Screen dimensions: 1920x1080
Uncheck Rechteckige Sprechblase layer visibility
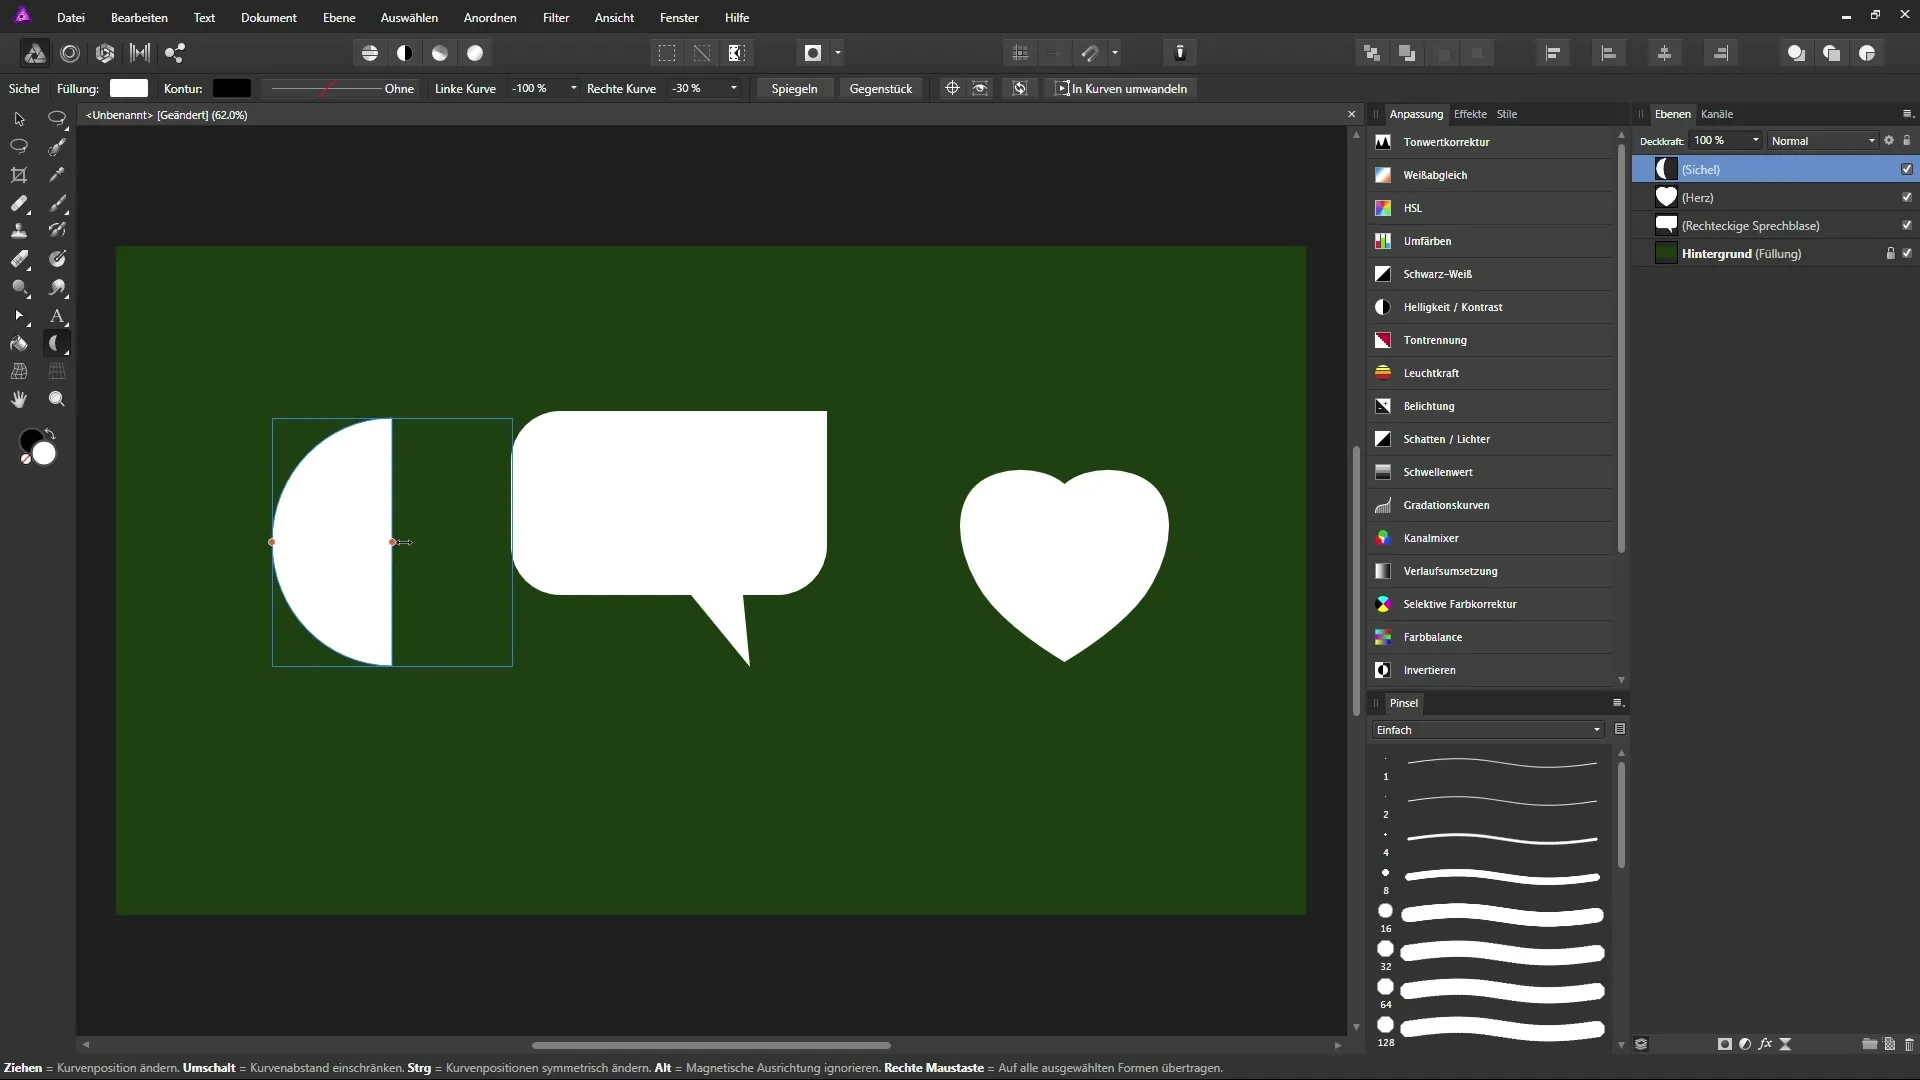pos(1906,225)
